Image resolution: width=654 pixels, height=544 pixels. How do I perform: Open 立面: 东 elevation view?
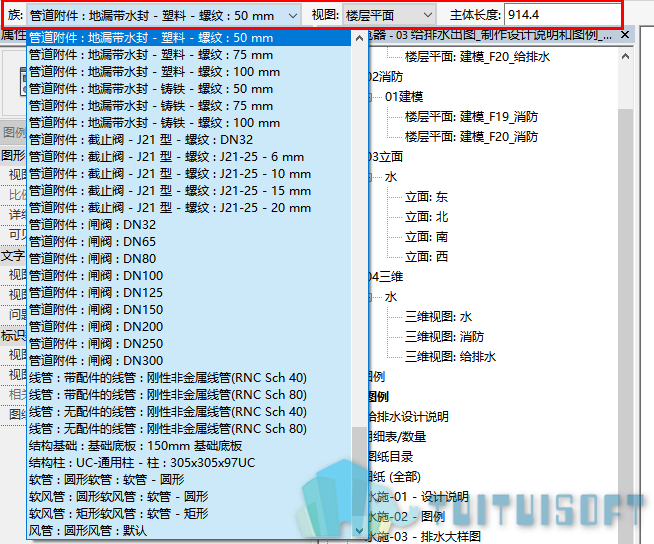click(x=426, y=197)
